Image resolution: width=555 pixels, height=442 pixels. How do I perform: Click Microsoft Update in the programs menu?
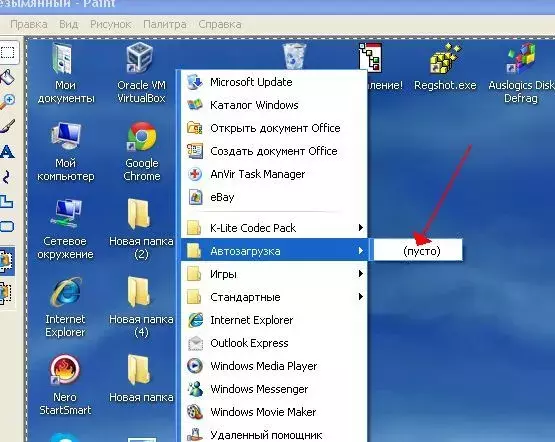pyautogui.click(x=274, y=82)
